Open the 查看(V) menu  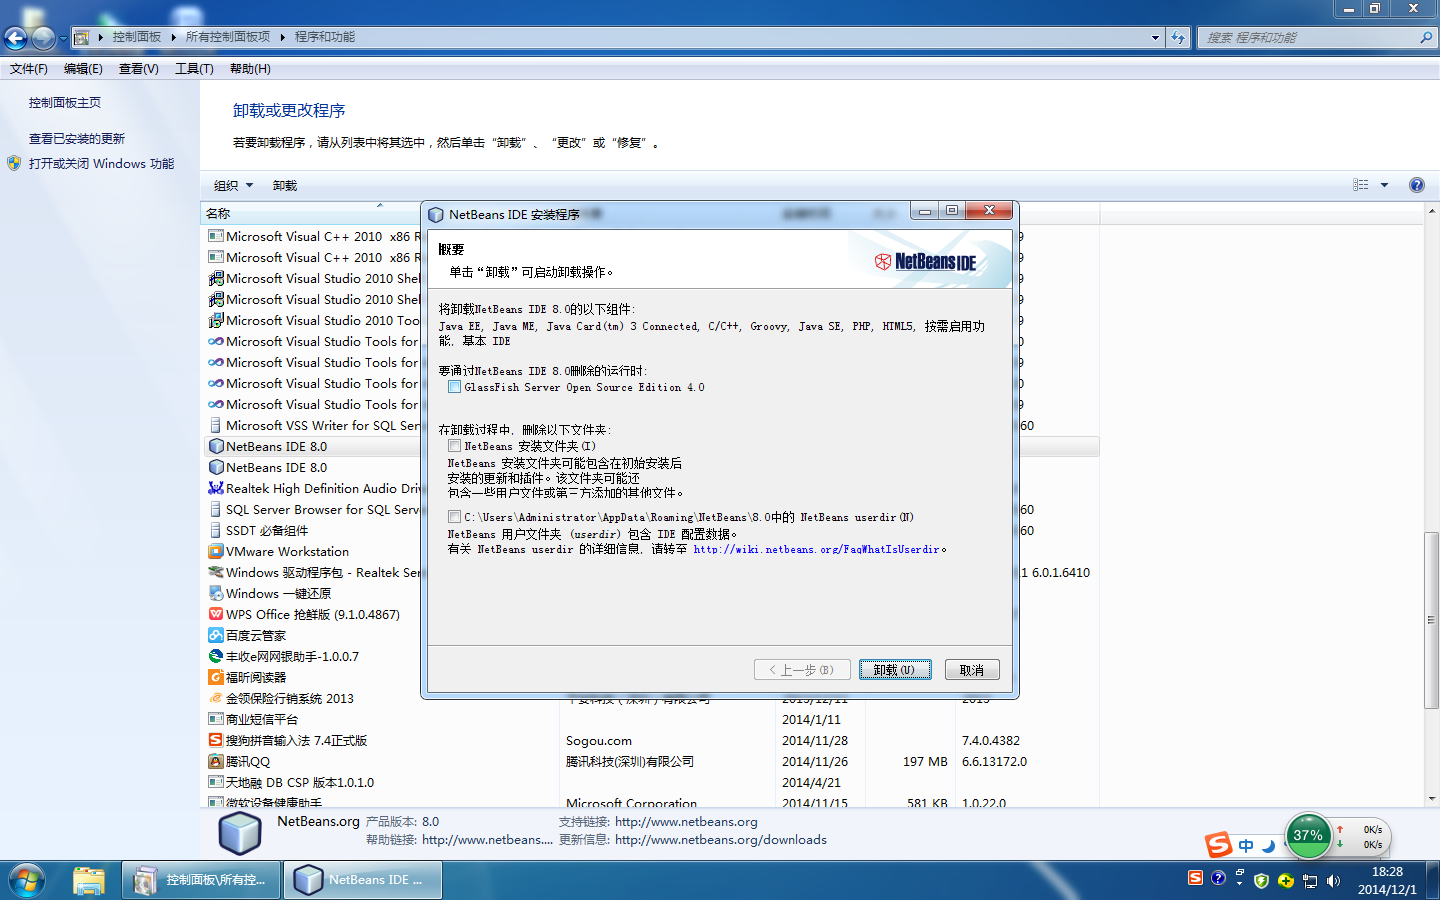139,69
